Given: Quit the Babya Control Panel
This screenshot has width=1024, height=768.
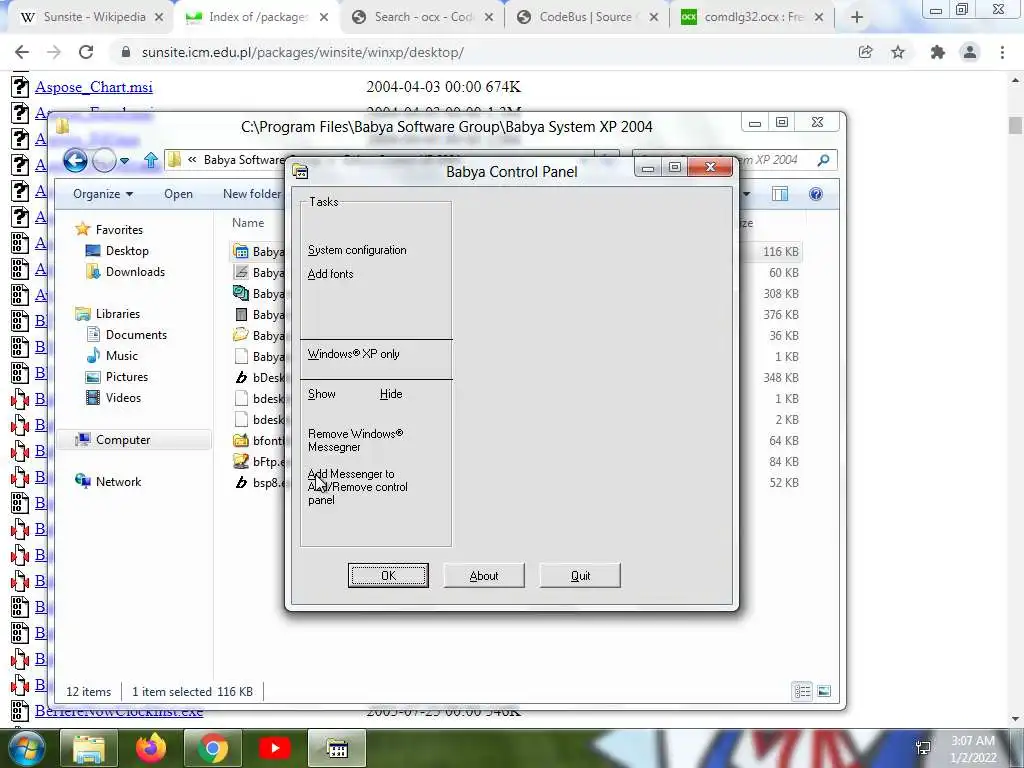Looking at the screenshot, I should click(x=580, y=575).
